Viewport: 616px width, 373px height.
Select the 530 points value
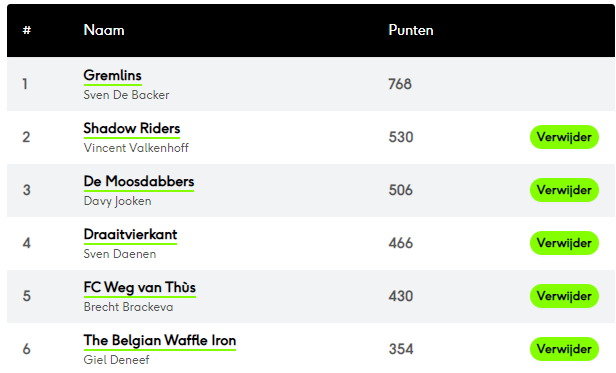pos(401,137)
